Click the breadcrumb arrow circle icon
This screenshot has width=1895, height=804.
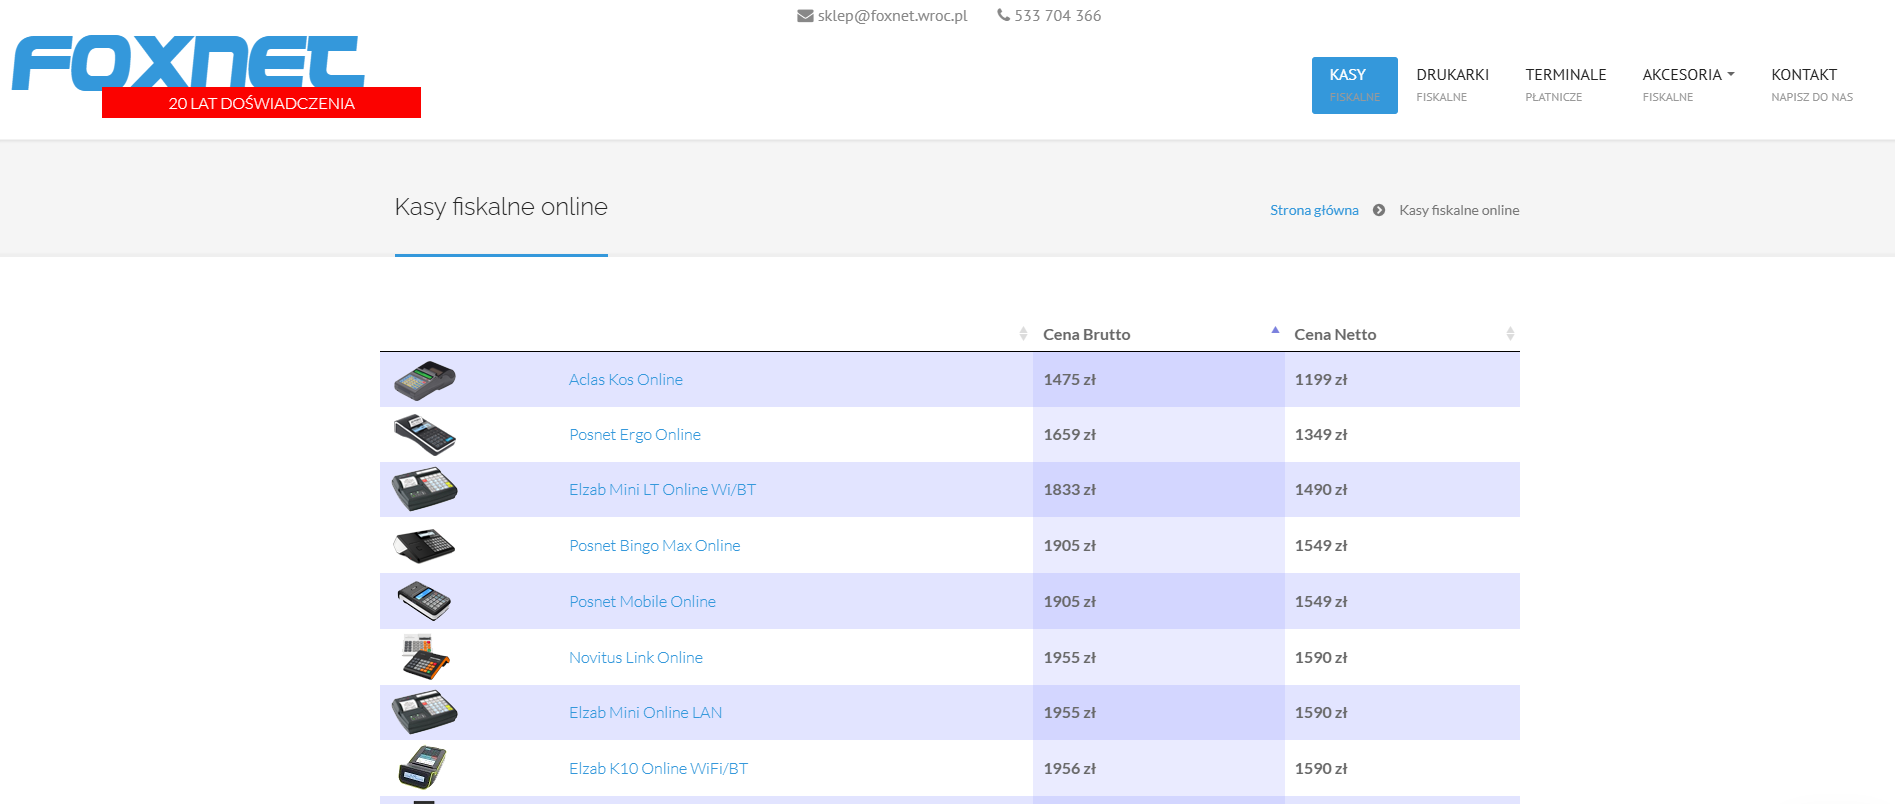1379,210
